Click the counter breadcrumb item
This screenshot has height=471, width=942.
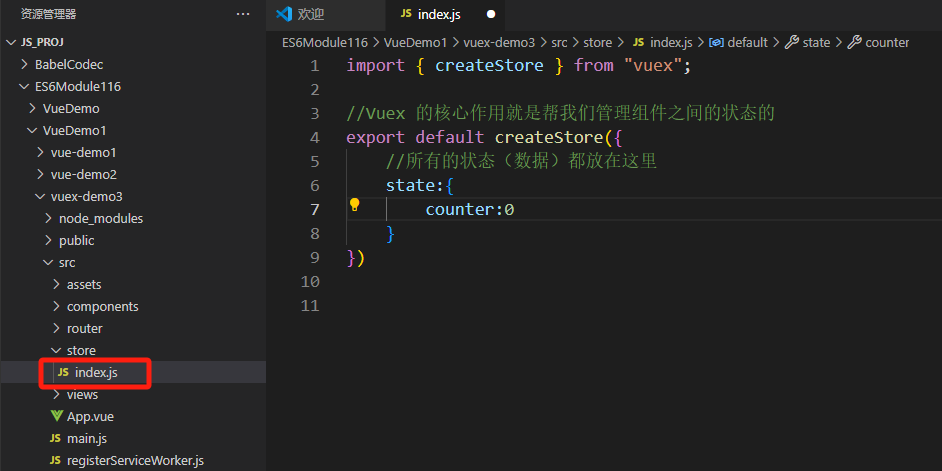pos(887,42)
